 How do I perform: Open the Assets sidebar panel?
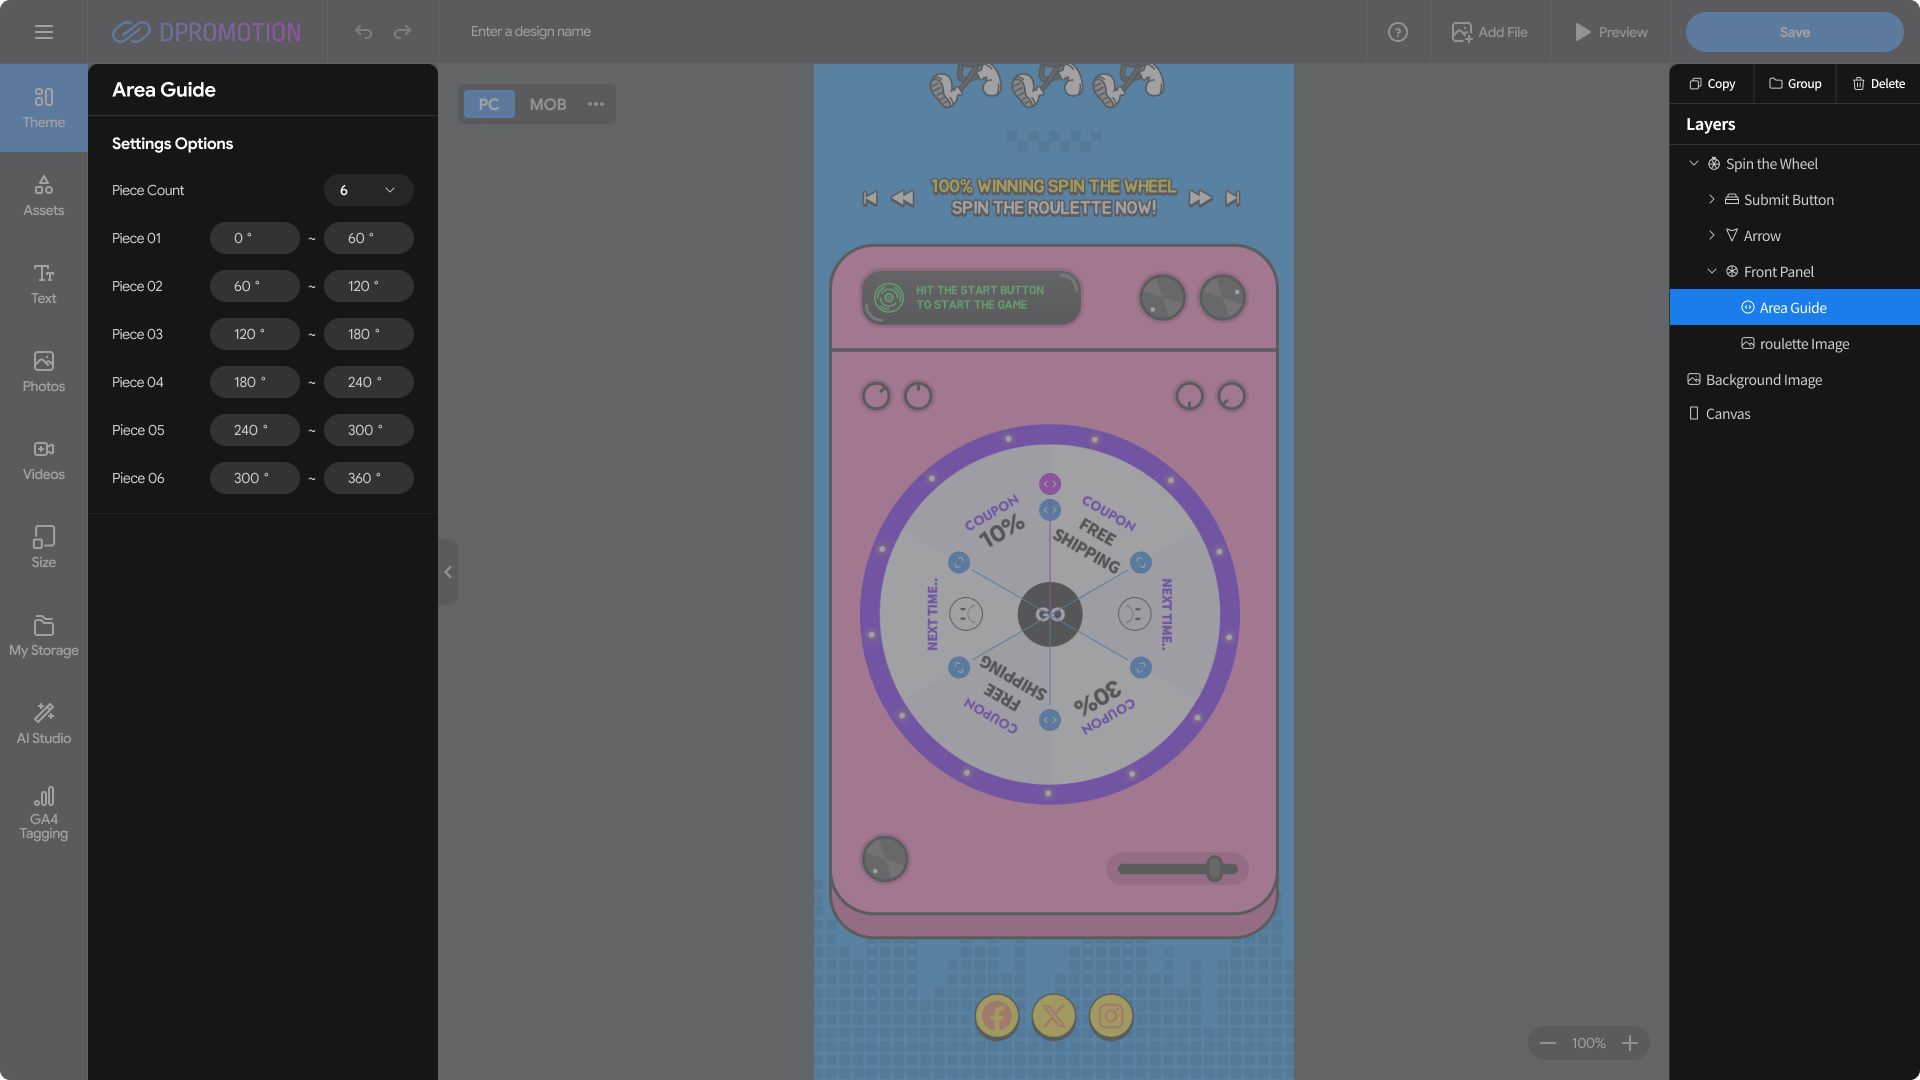point(43,196)
